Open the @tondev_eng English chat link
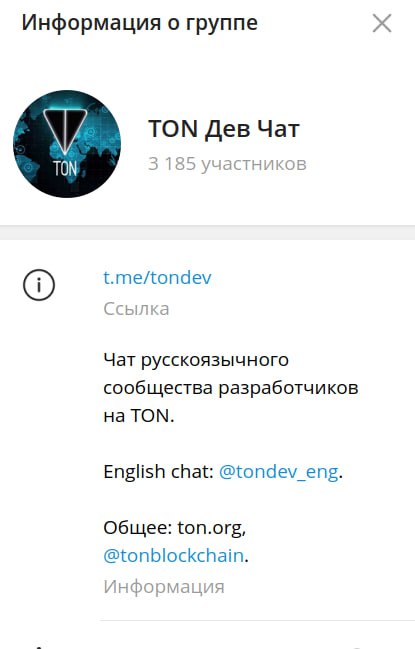Viewport: 415px width, 649px height. (278, 471)
